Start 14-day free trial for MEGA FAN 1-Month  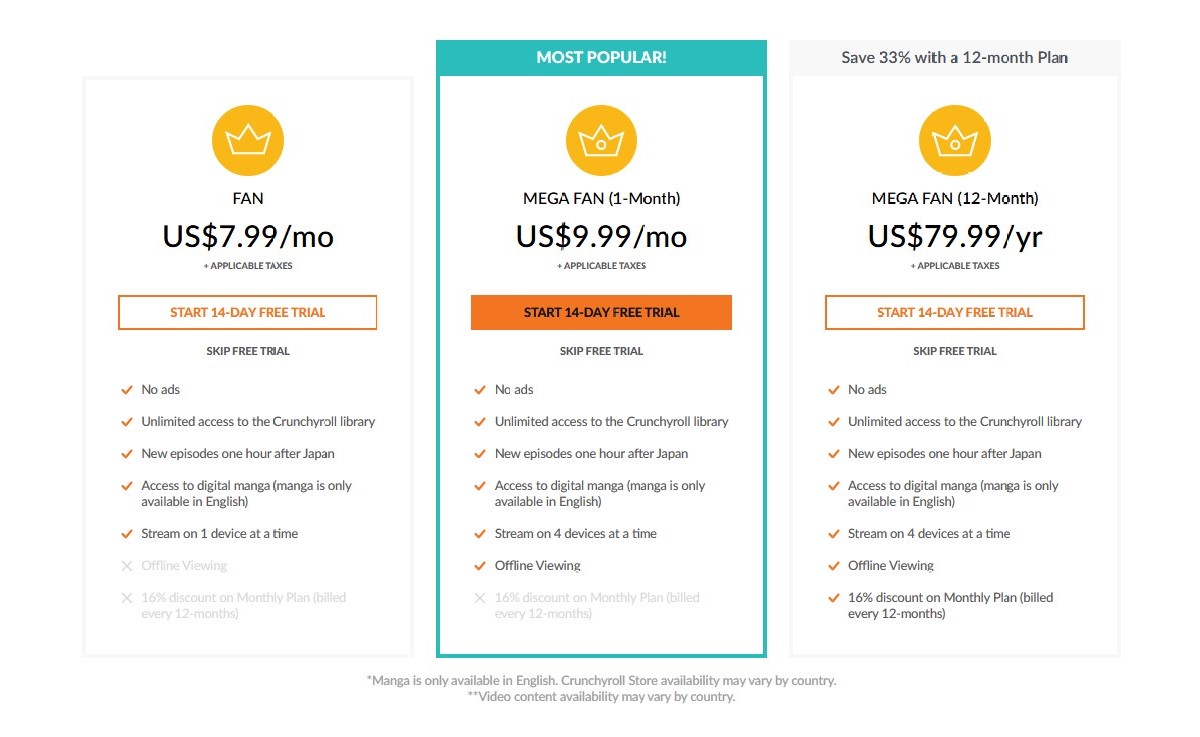[601, 312]
